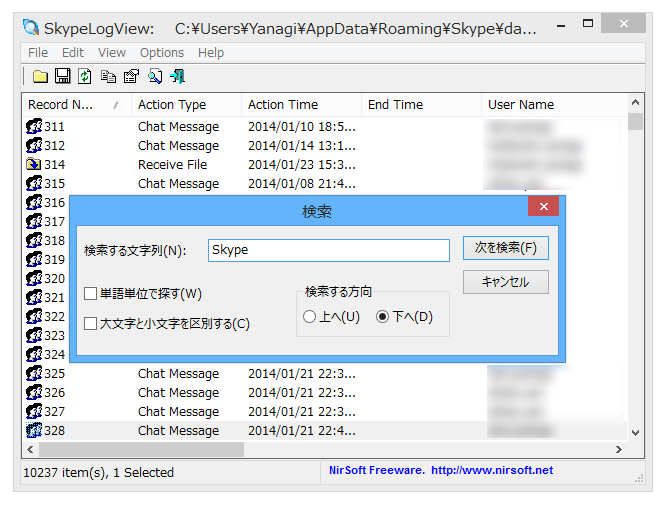Select the chat icon of record 327

(34, 411)
